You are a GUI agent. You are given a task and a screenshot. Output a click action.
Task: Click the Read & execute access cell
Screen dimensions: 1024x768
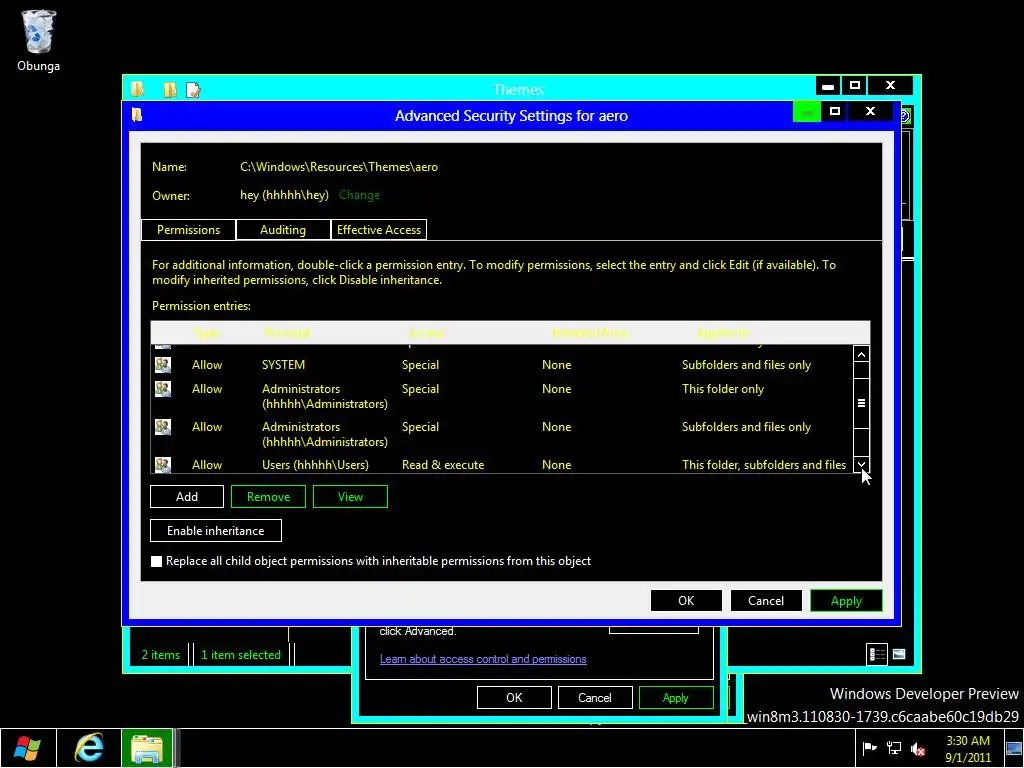click(x=443, y=464)
